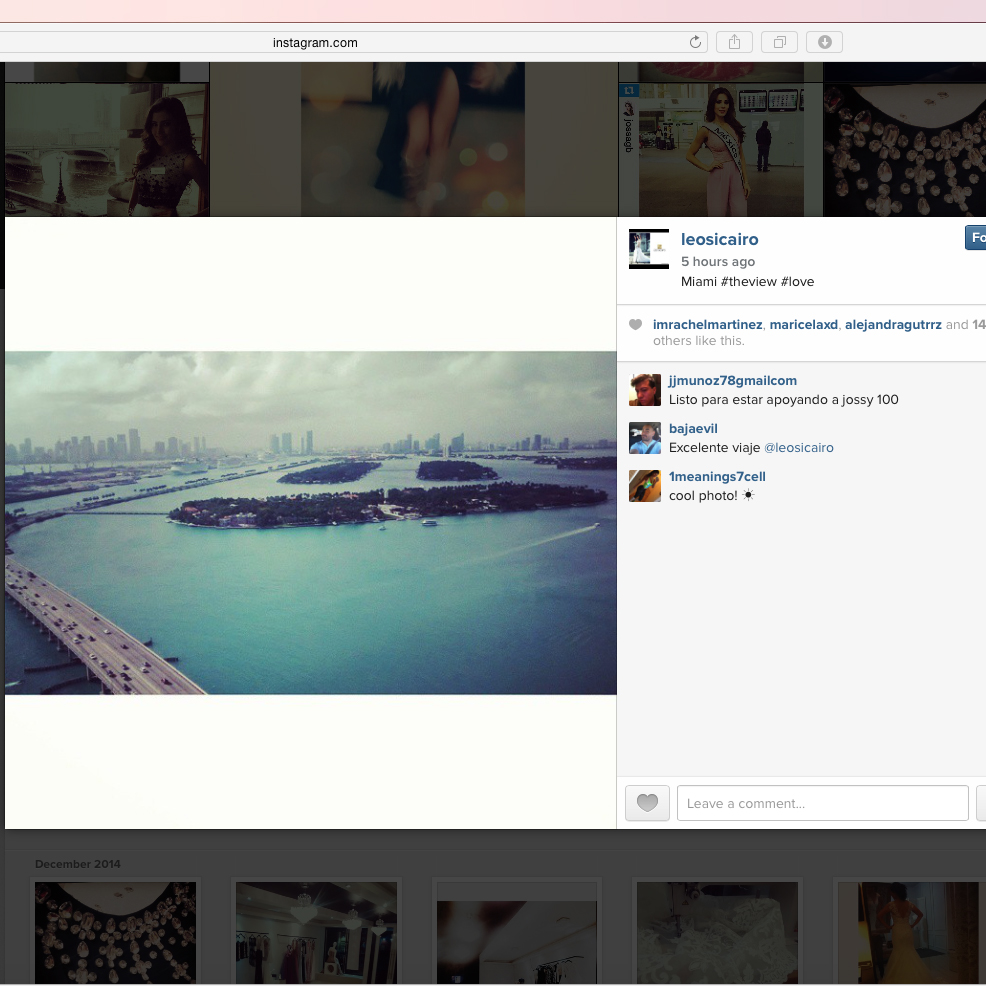Click the partially visible Follow button
Image resolution: width=986 pixels, height=986 pixels.
click(976, 238)
